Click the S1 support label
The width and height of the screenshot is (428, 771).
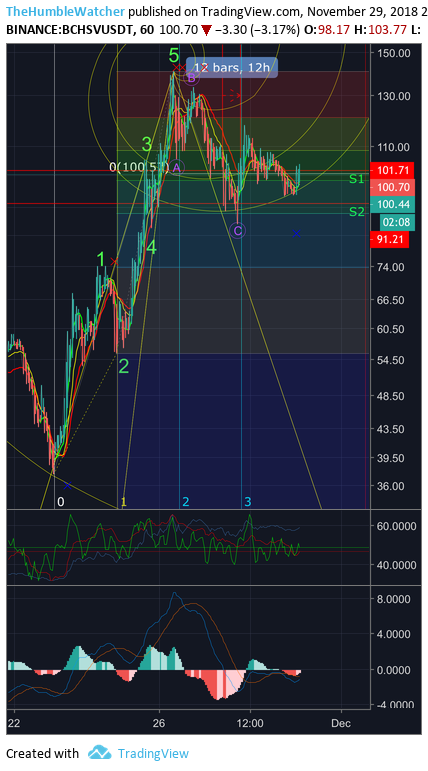tap(357, 179)
